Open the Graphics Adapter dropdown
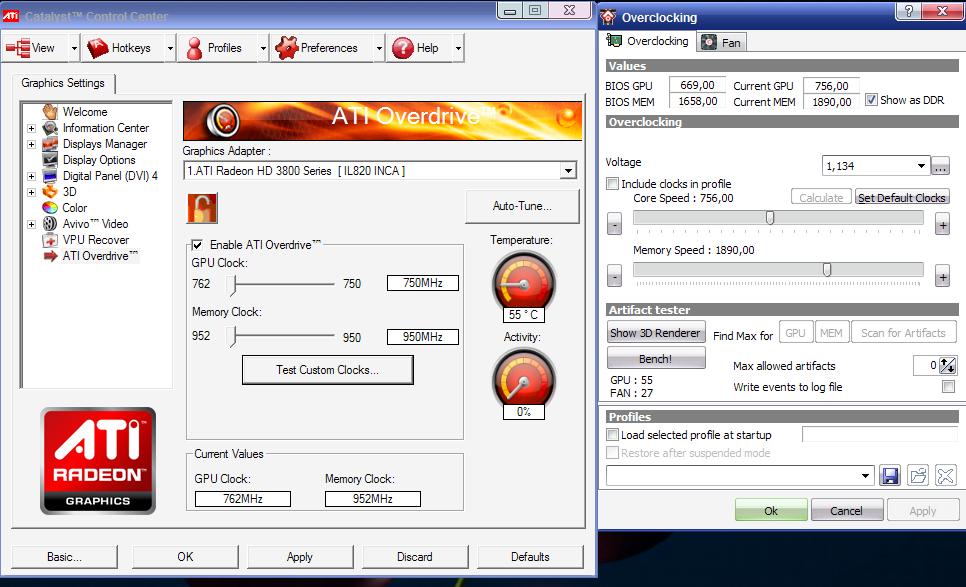 [568, 171]
